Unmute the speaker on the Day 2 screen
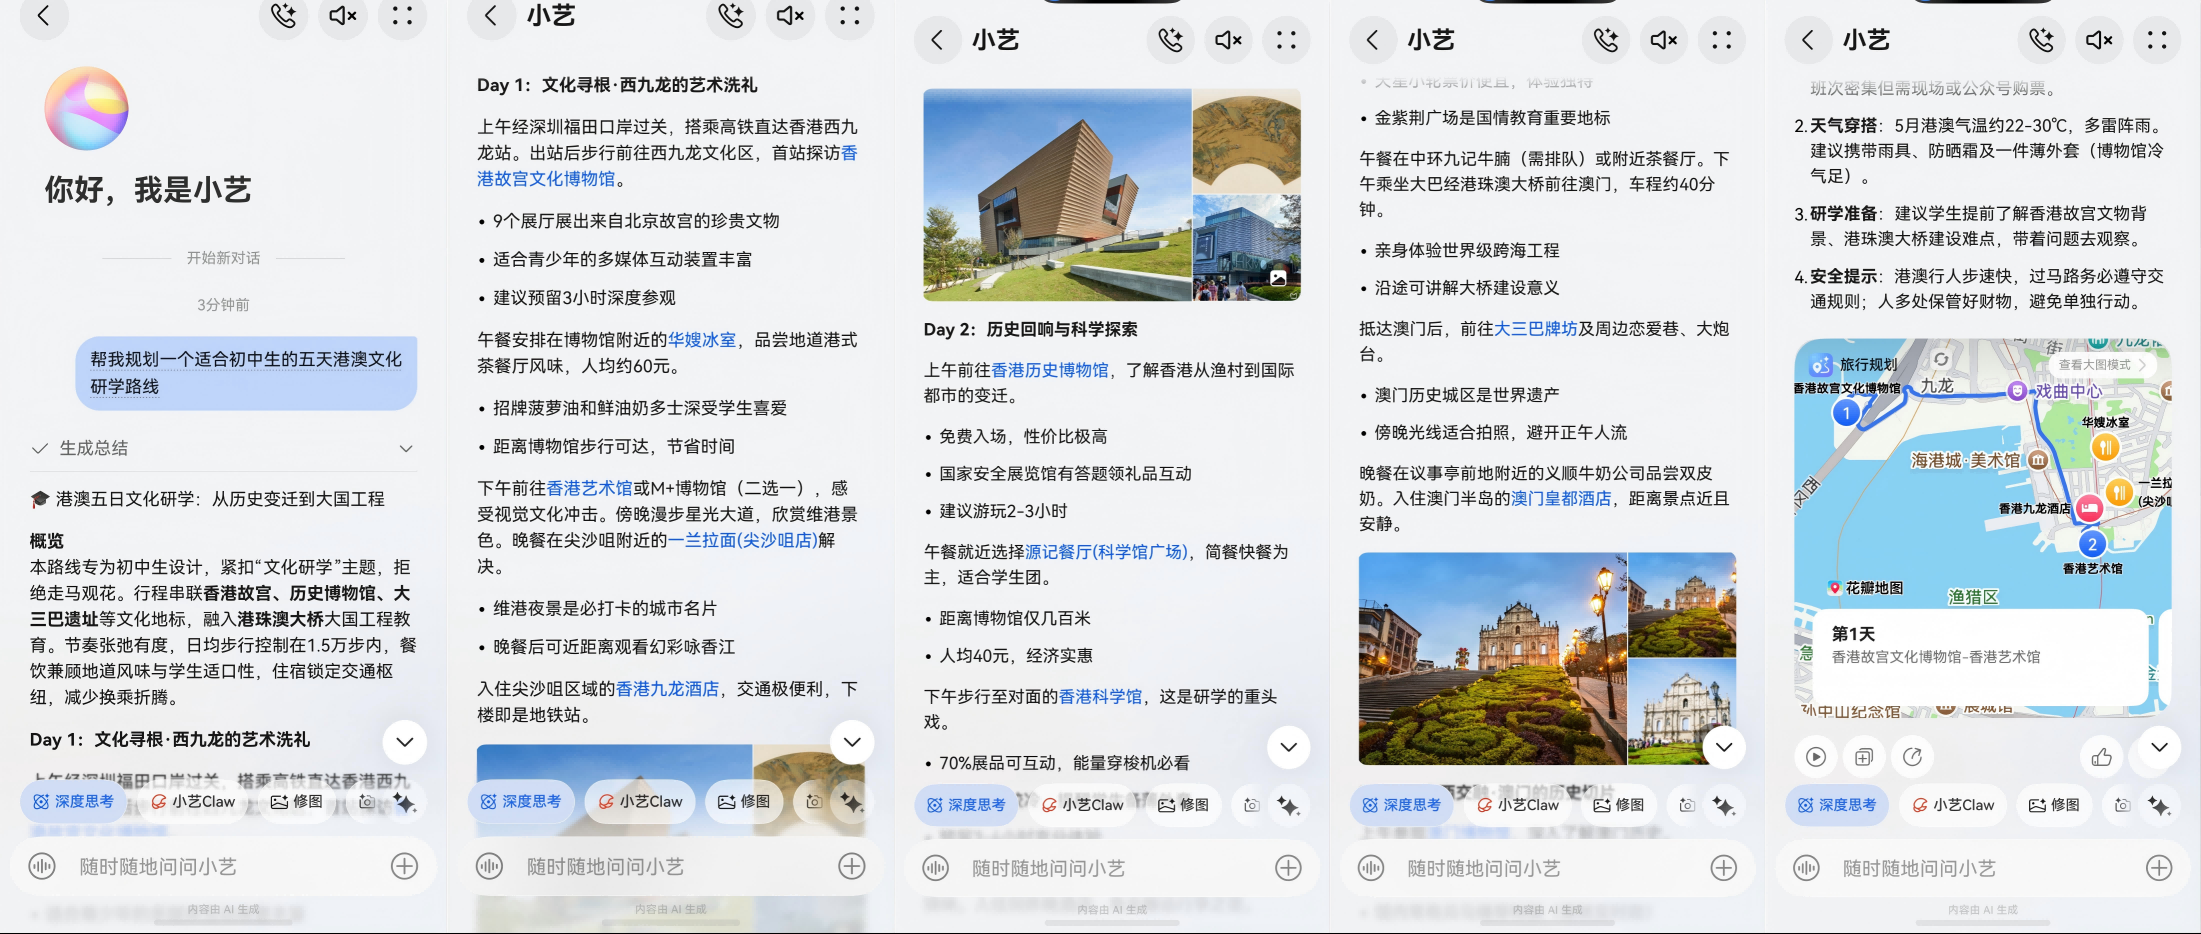Viewport: 2201px width, 934px height. pos(1229,40)
